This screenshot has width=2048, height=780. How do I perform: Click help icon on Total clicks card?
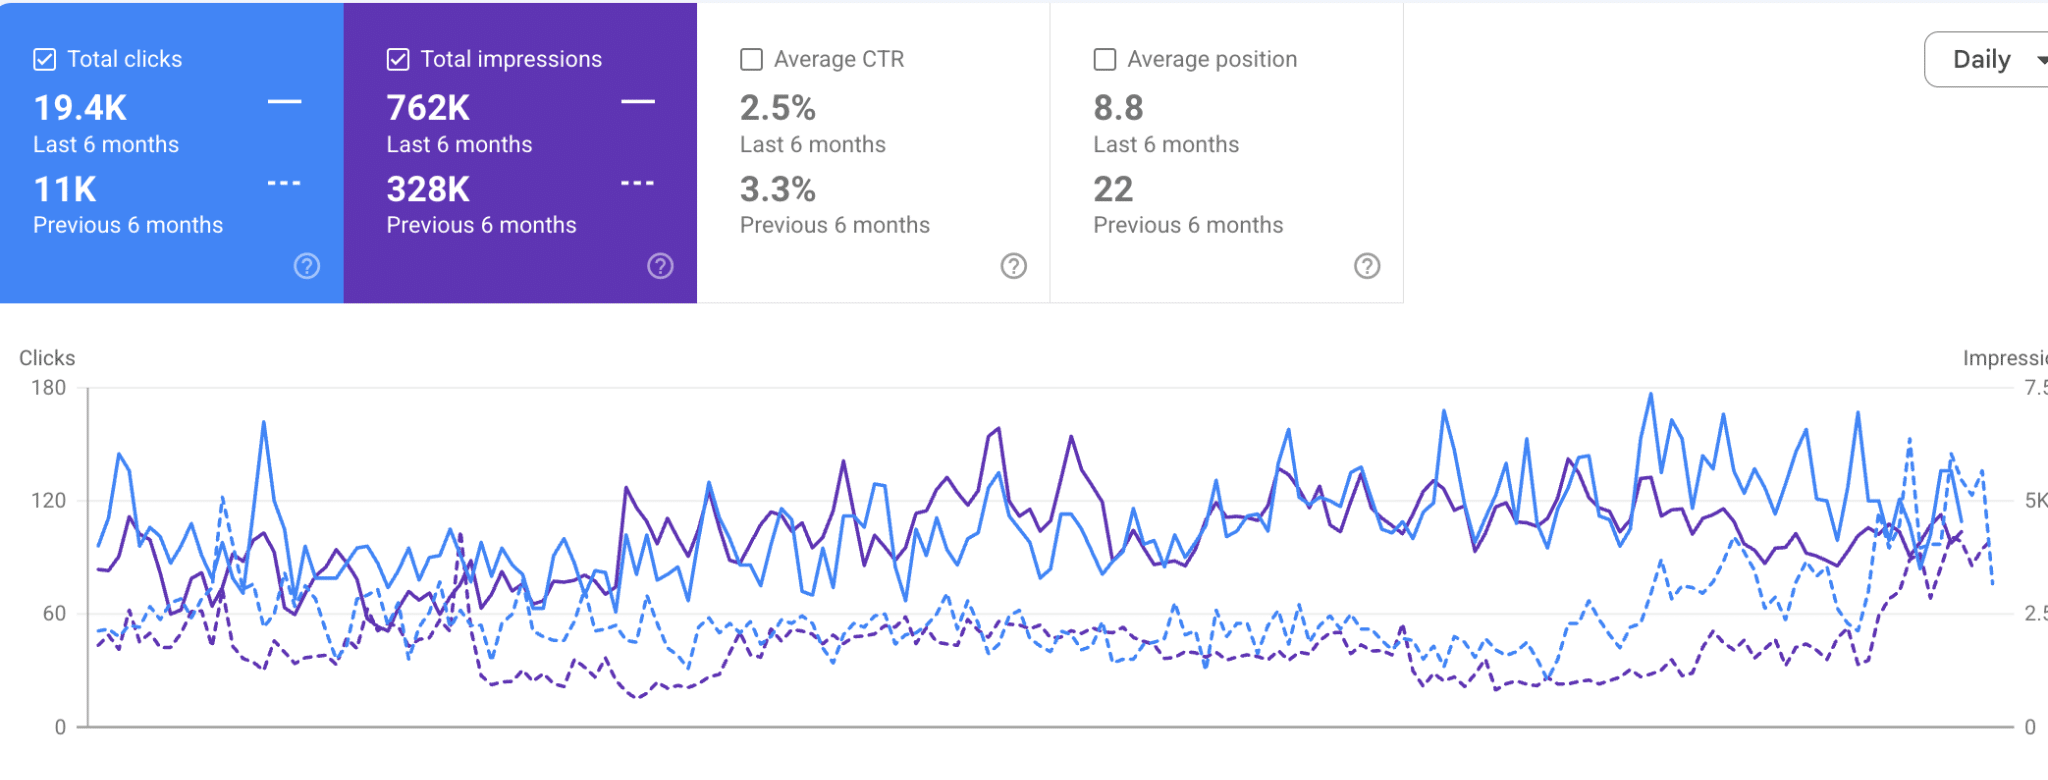(x=307, y=266)
